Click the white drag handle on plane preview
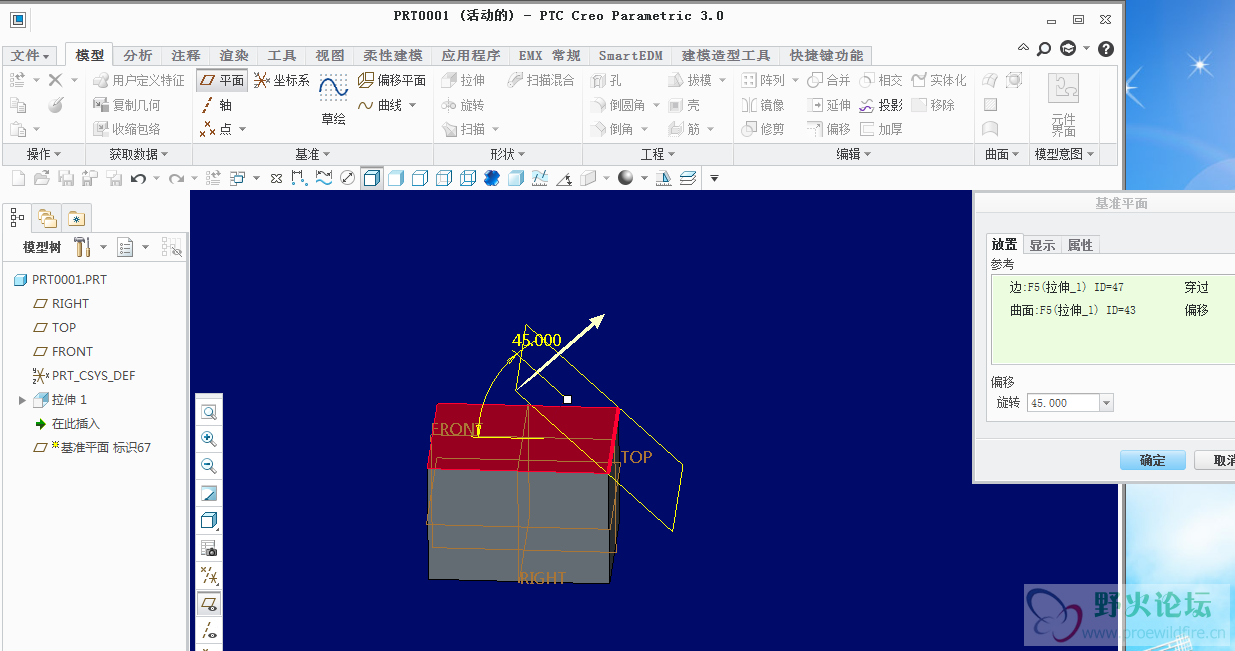The image size is (1235, 651). click(567, 399)
